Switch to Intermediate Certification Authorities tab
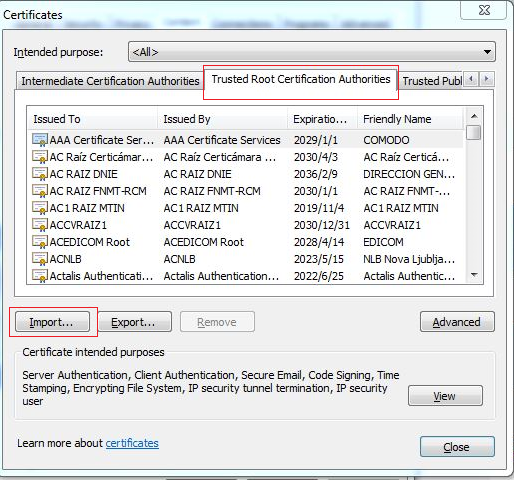This screenshot has height=480, width=514. coord(110,81)
